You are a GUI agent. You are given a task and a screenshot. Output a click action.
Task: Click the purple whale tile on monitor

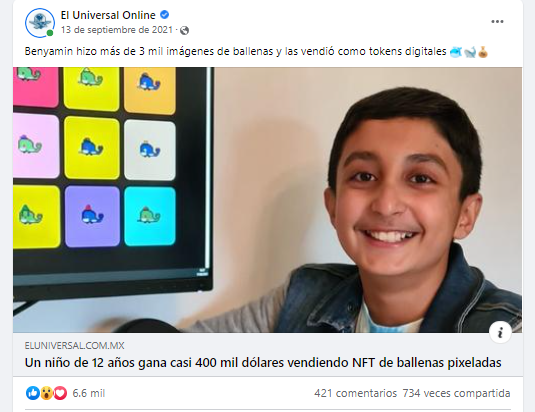[x=92, y=216]
